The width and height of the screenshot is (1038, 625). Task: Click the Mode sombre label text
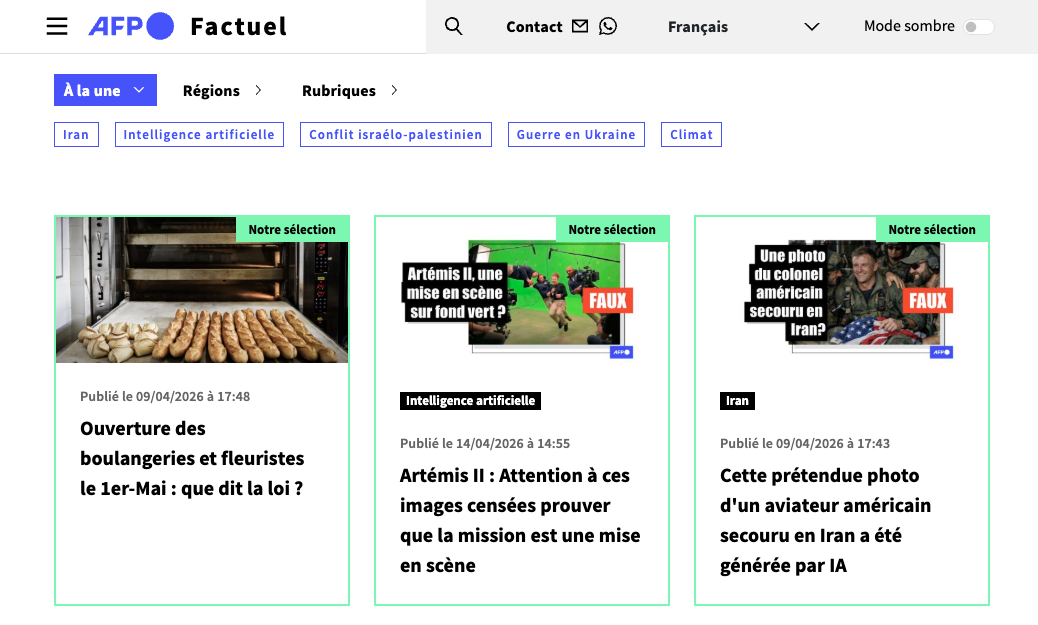[x=909, y=26]
